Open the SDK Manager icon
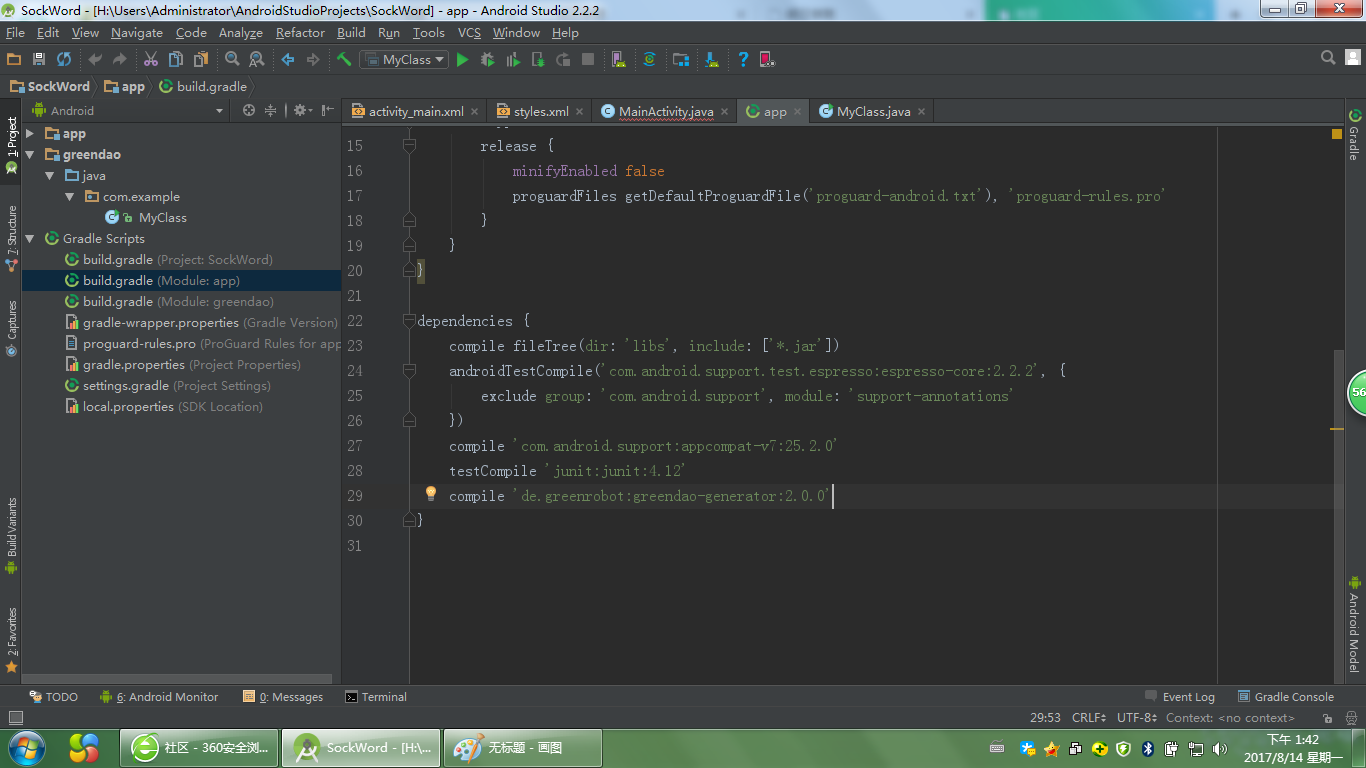This screenshot has height=768, width=1366. 711,60
